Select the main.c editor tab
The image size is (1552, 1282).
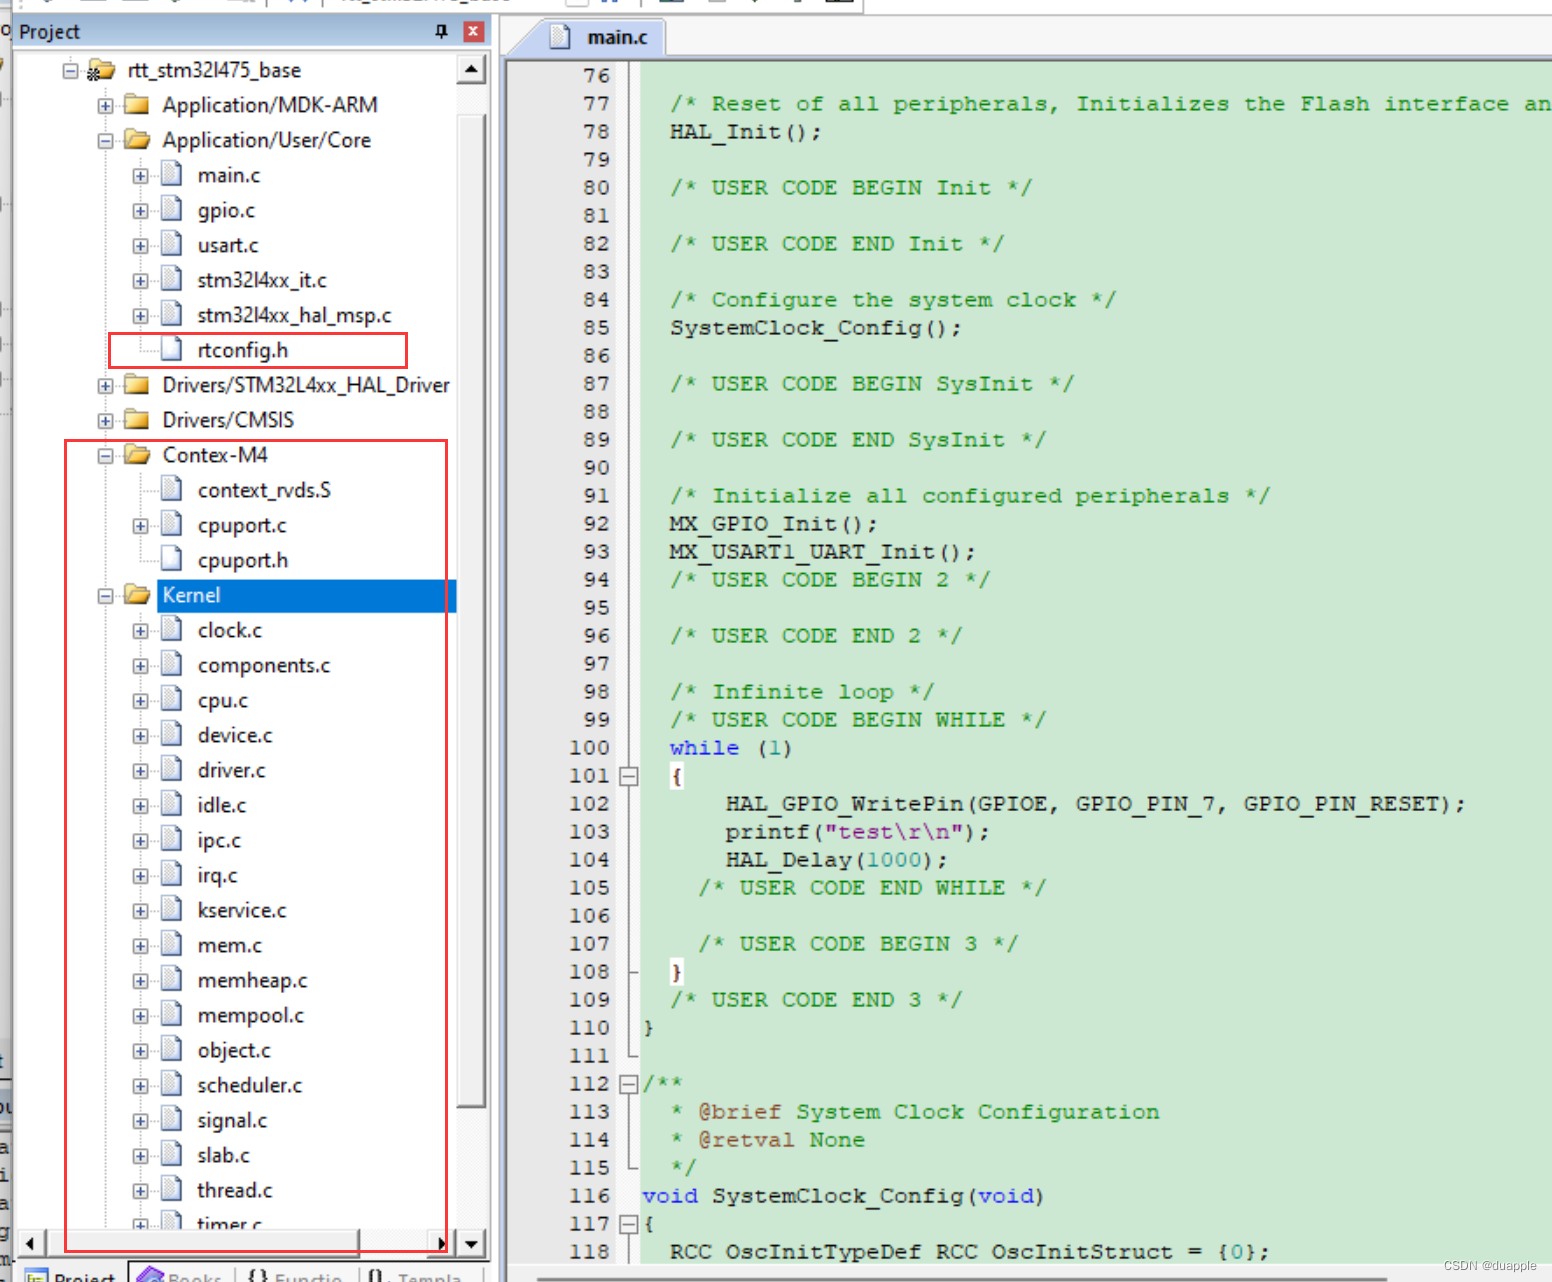[606, 38]
